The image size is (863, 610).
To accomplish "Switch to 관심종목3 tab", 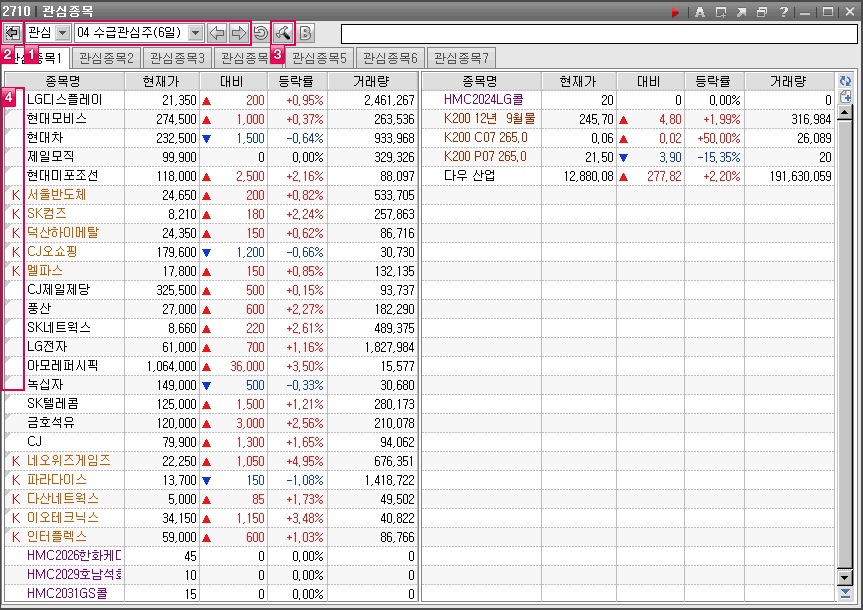I will (x=178, y=58).
